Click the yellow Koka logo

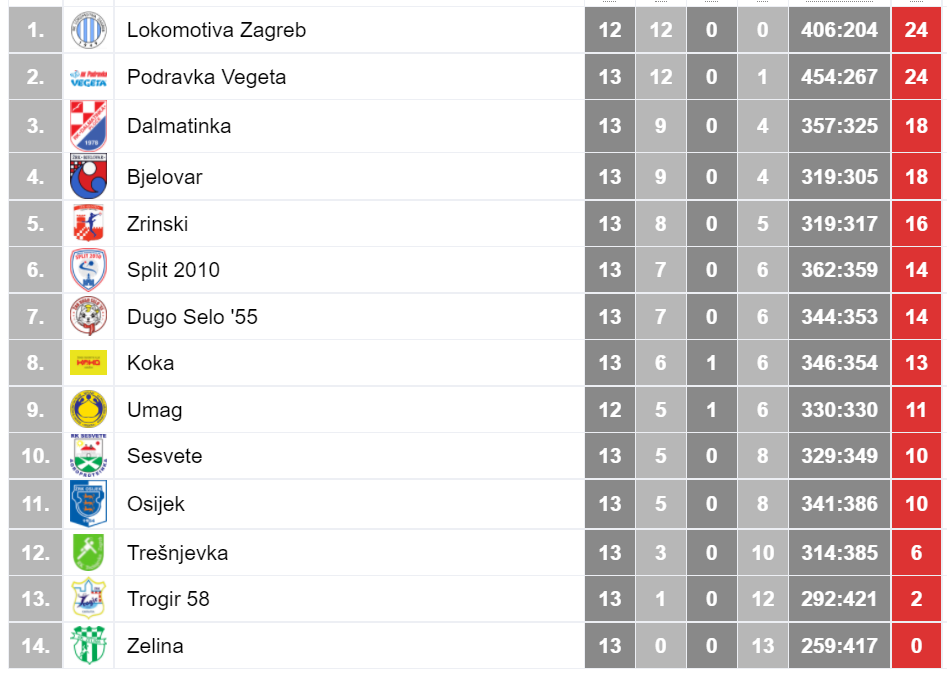pos(88,363)
